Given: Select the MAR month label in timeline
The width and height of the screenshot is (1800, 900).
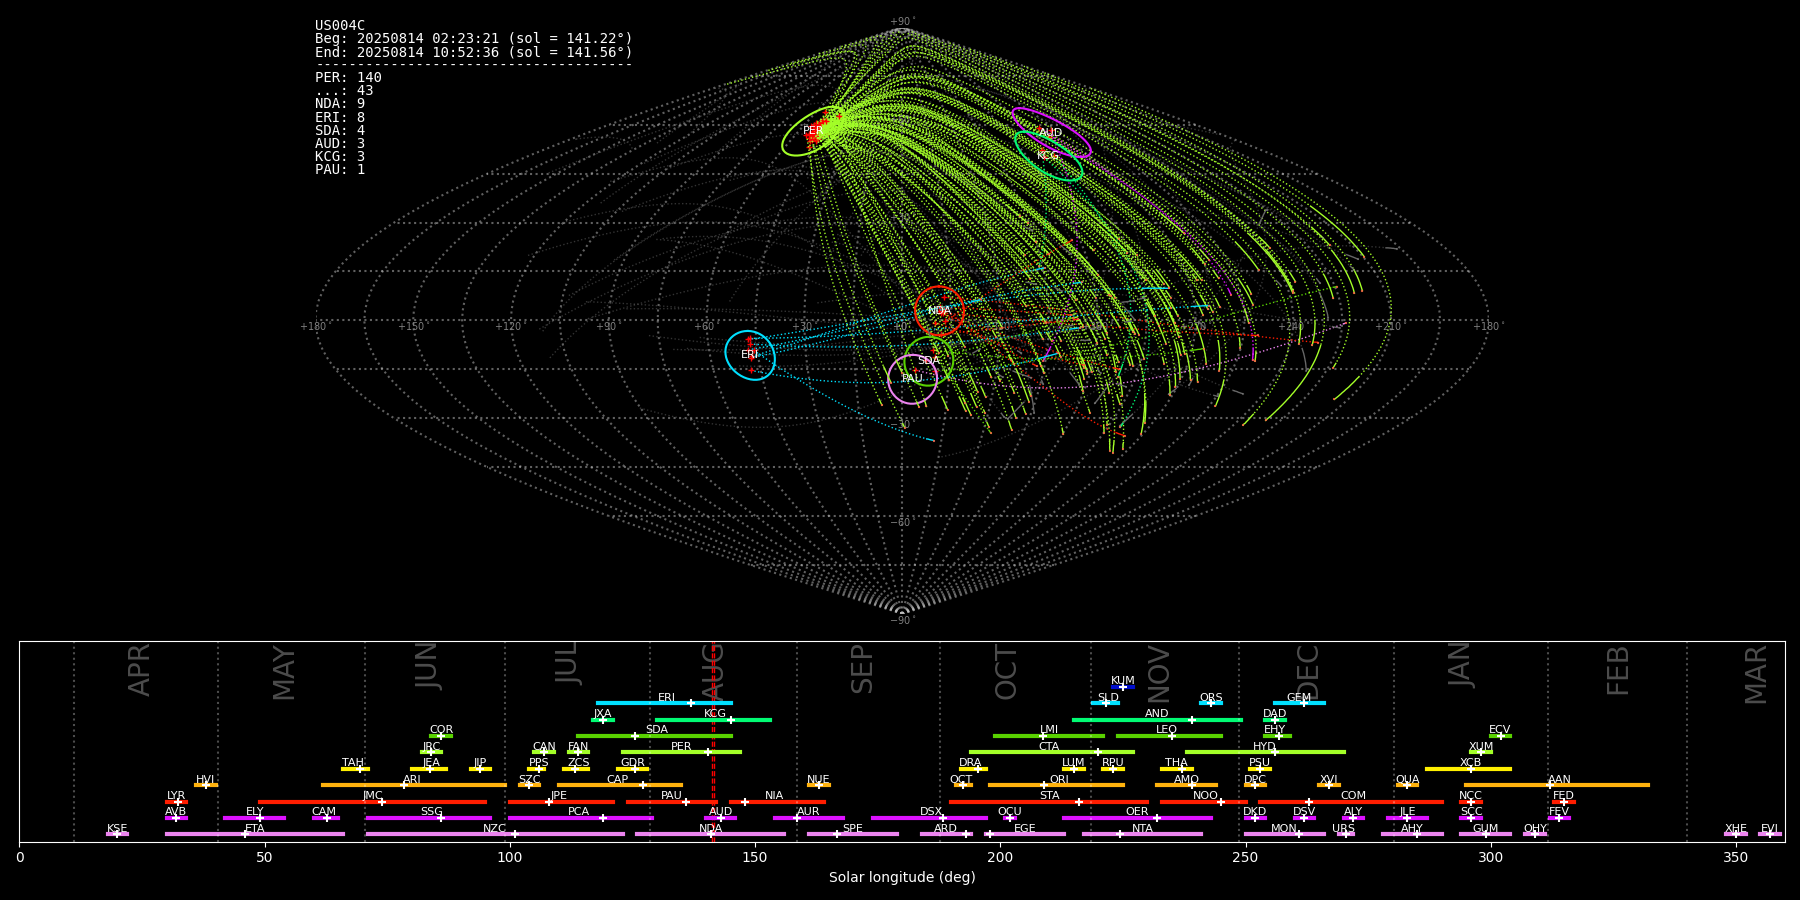Looking at the screenshot, I should pyautogui.click(x=1756, y=675).
